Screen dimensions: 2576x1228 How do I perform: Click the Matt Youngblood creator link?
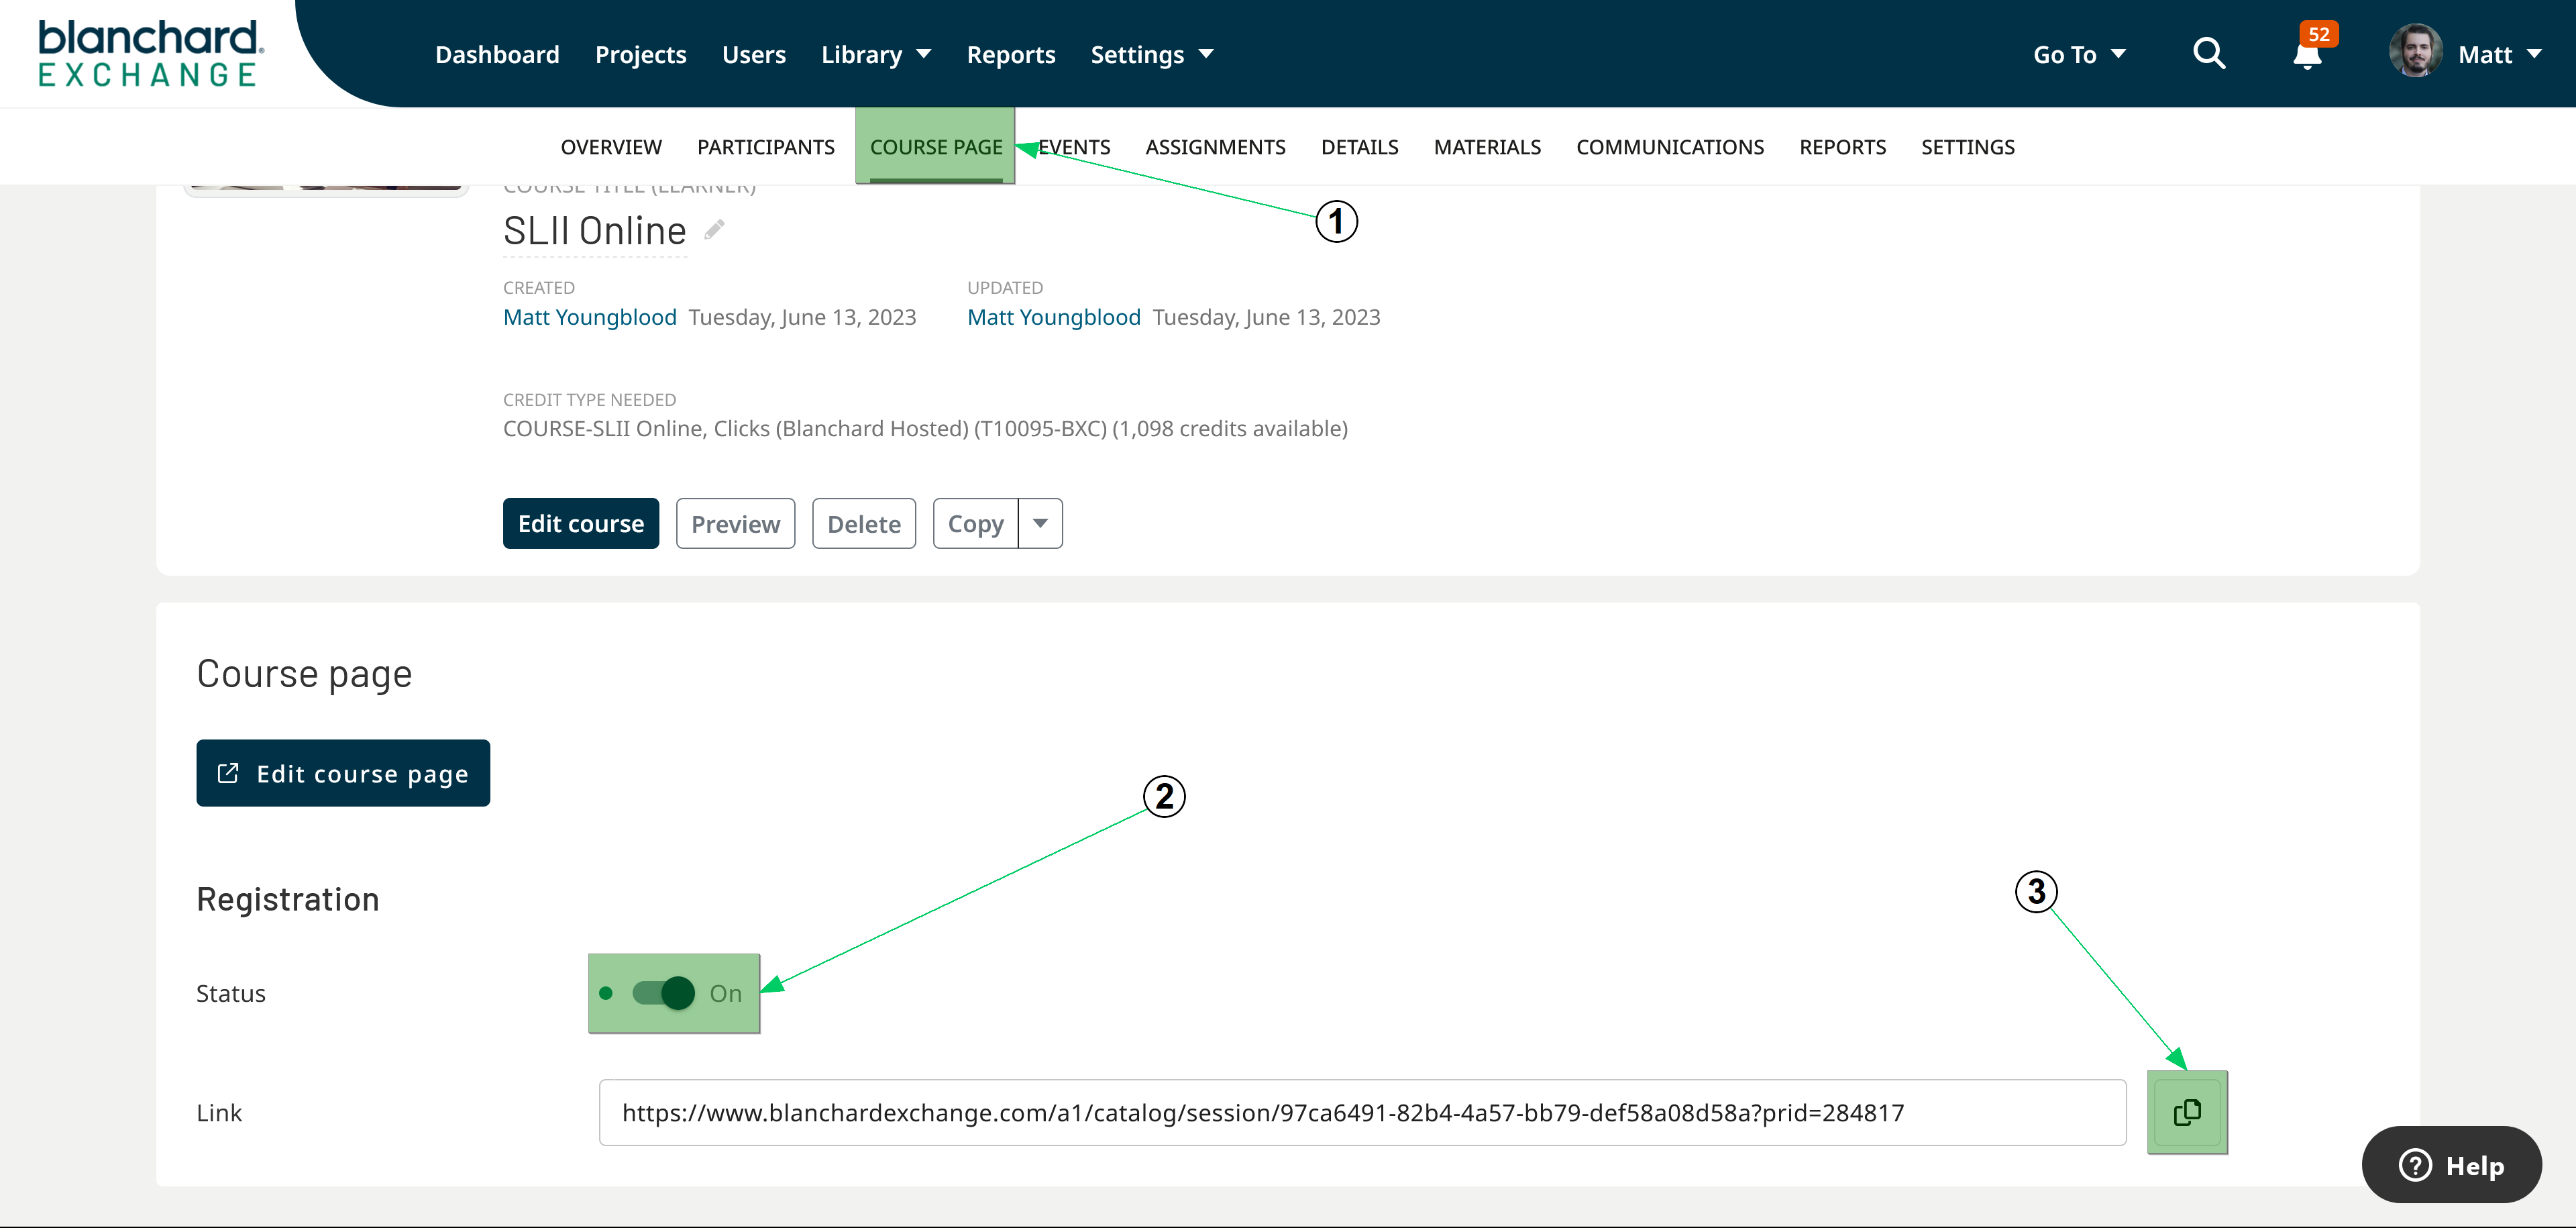click(590, 317)
